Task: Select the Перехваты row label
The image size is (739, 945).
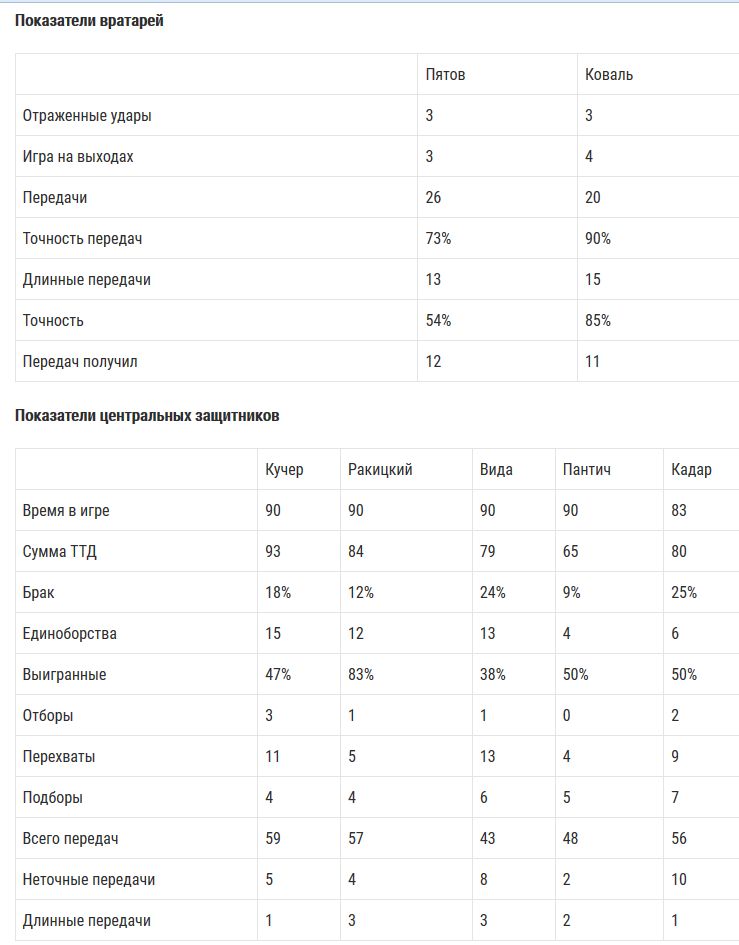Action: 59,757
